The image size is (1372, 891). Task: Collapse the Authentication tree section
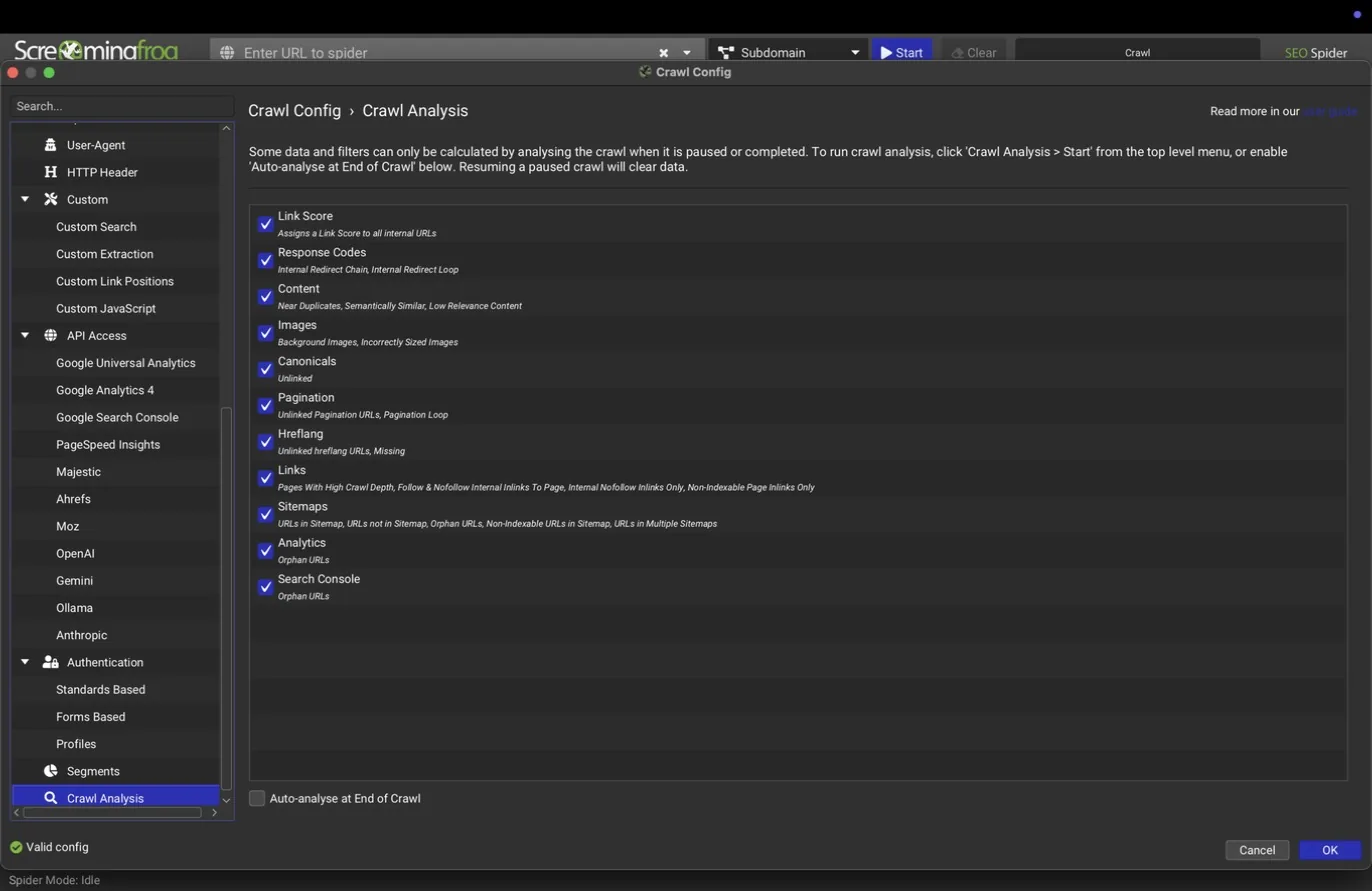[25, 662]
